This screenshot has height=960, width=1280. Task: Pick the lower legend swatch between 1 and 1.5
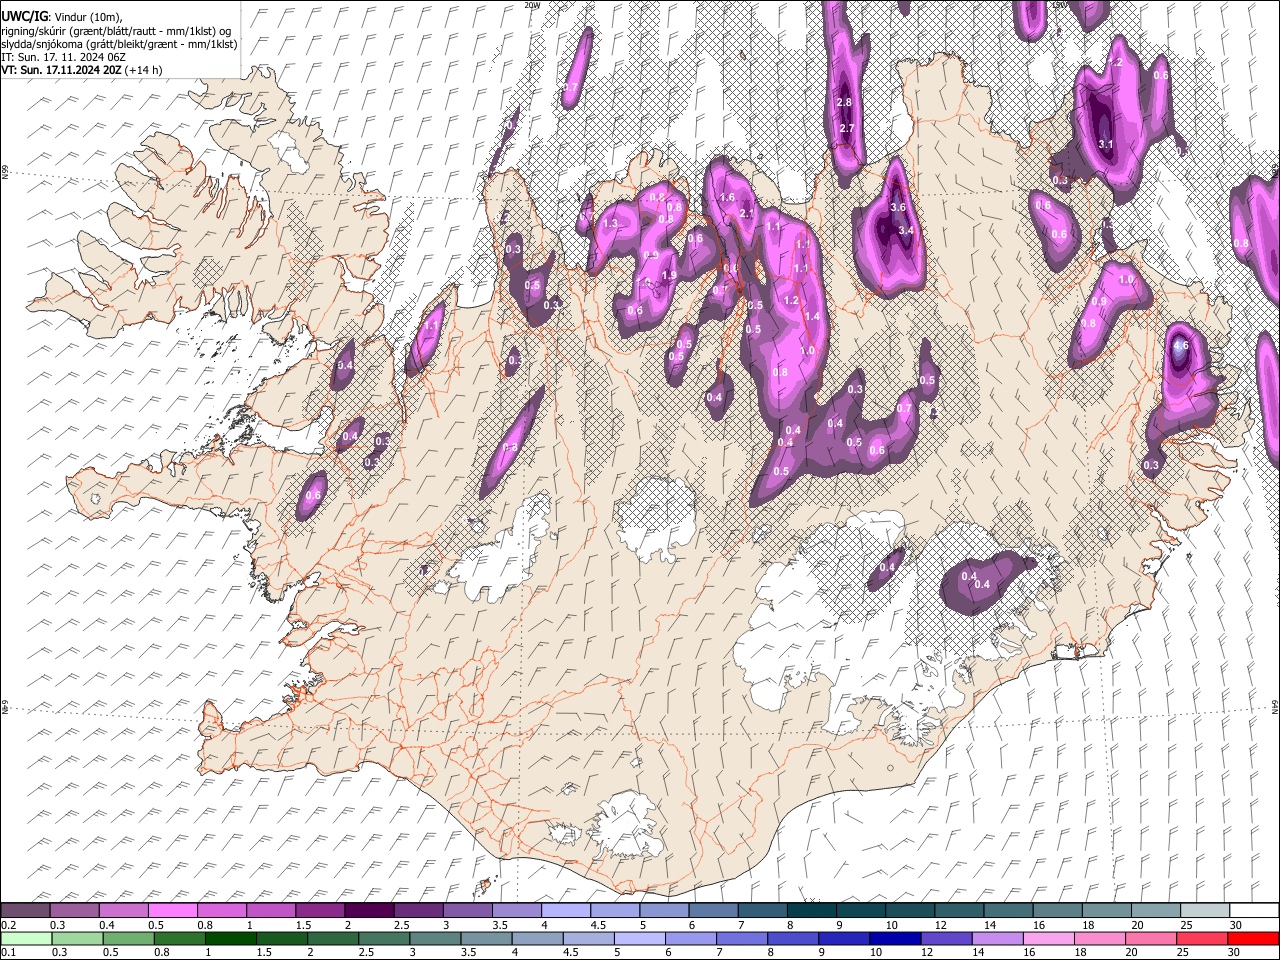232,938
